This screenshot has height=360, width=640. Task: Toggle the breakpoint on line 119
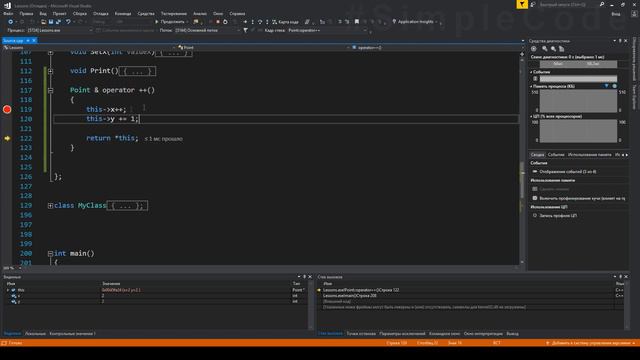tap(7, 109)
